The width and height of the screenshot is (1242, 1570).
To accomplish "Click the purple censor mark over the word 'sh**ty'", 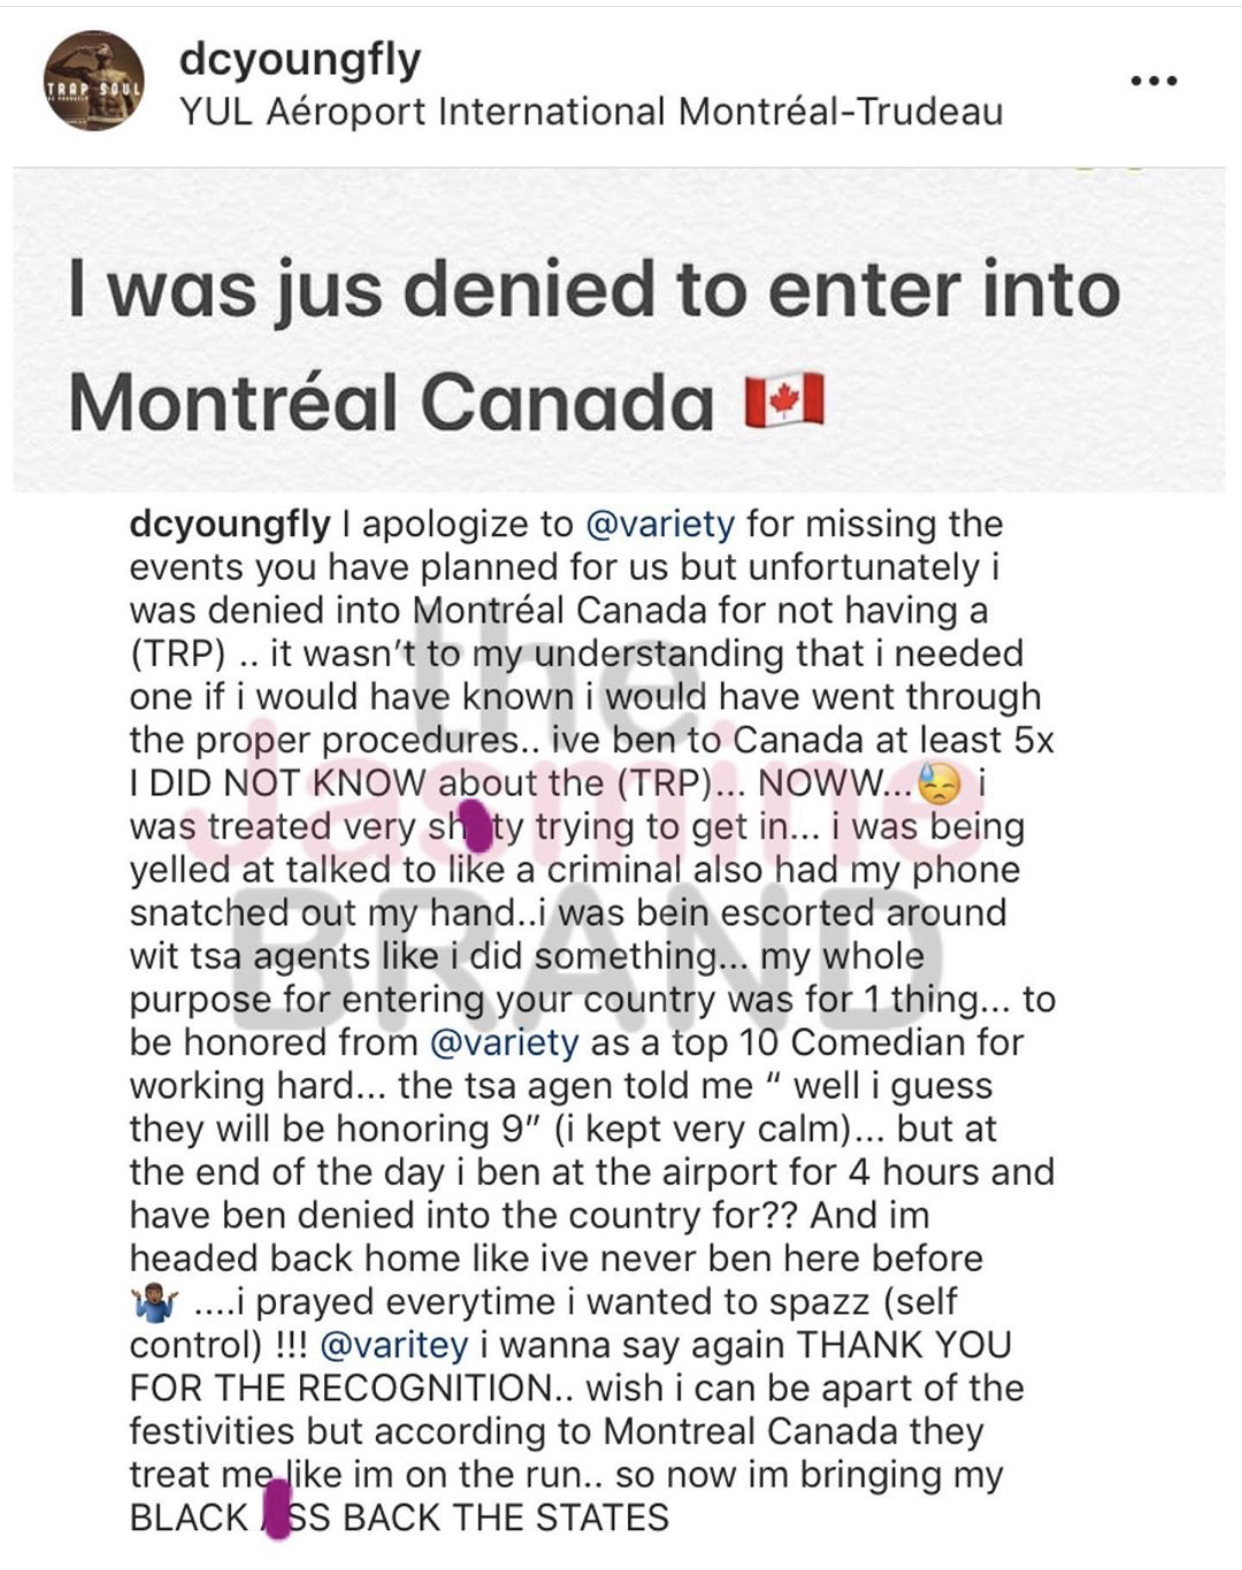I will 478,828.
